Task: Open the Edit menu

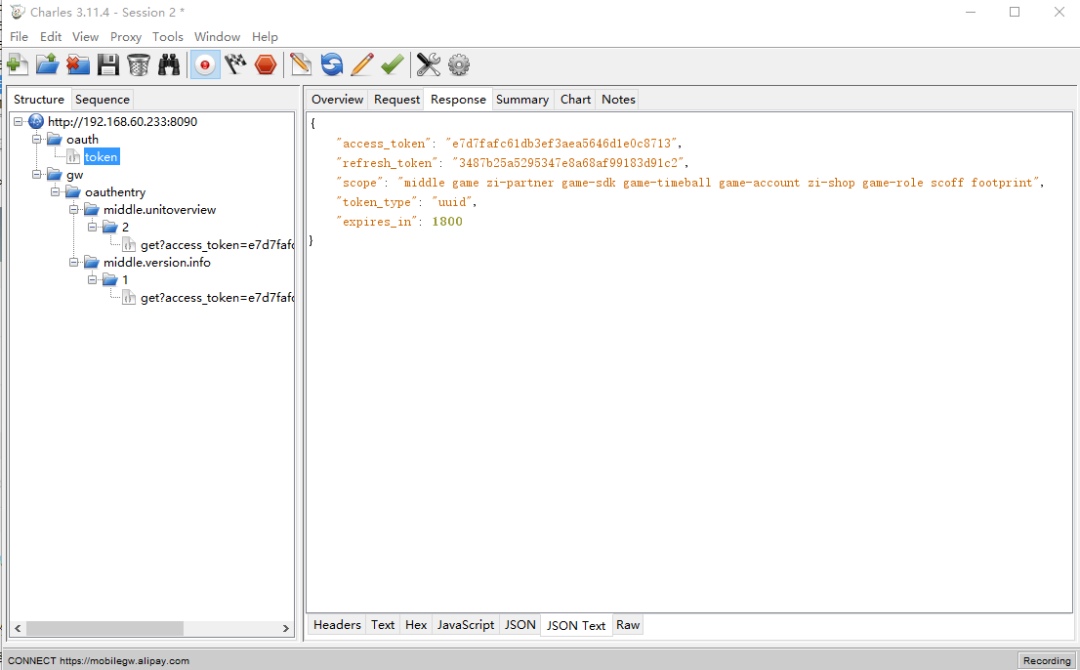Action: tap(50, 36)
